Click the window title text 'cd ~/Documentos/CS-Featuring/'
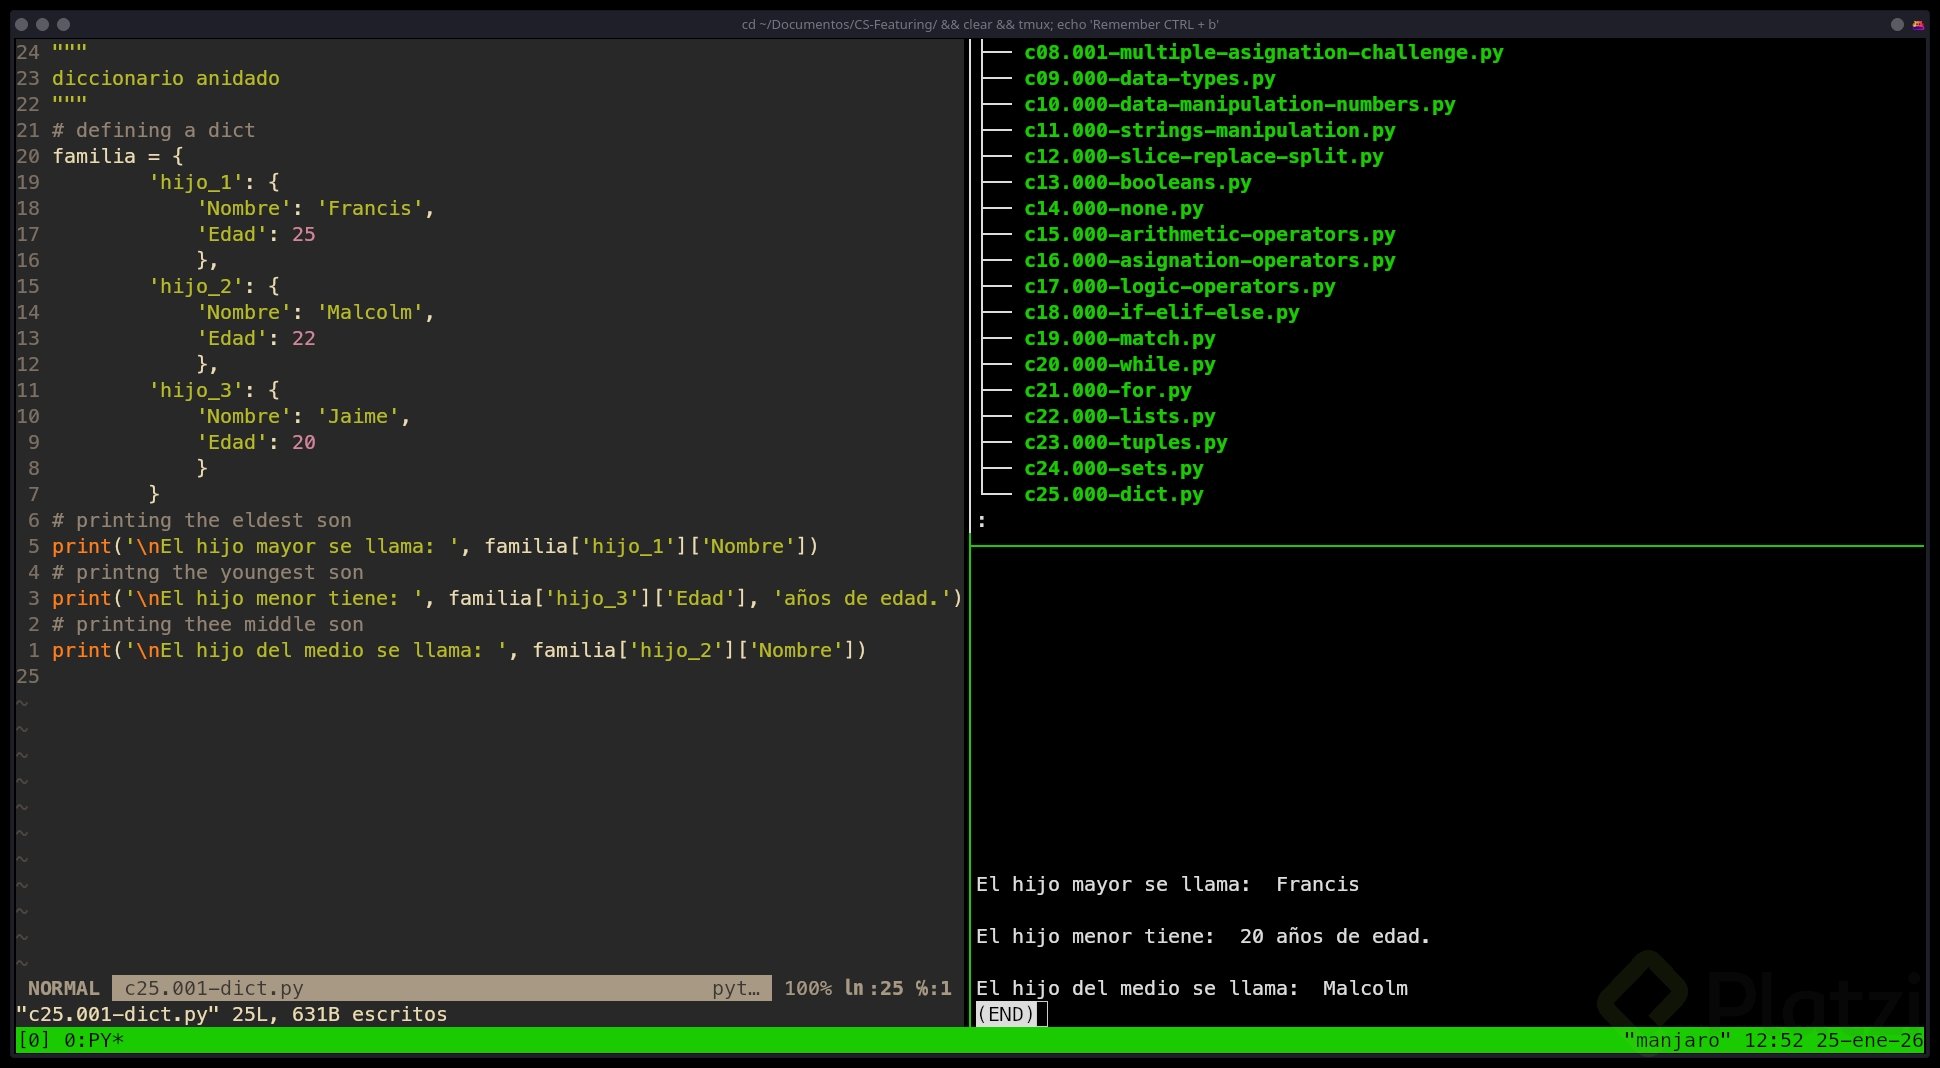 click(x=839, y=24)
